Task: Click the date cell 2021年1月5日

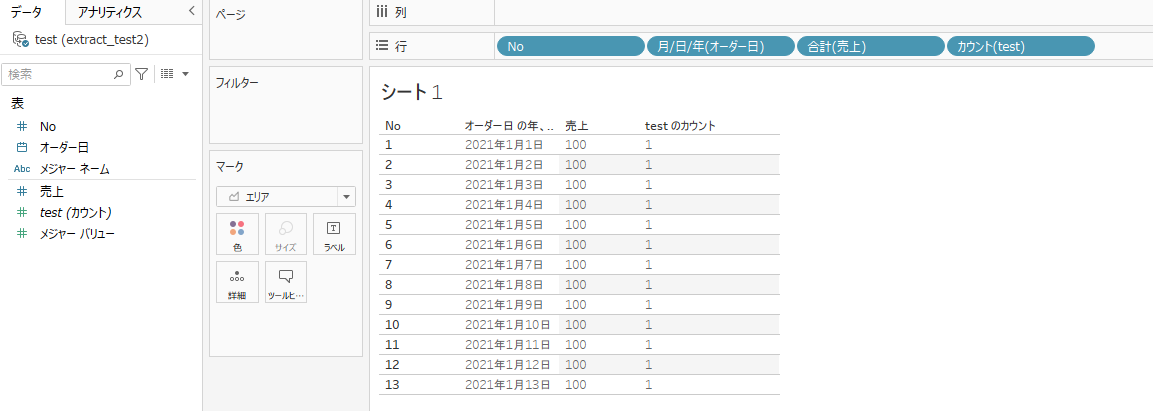Action: 504,224
